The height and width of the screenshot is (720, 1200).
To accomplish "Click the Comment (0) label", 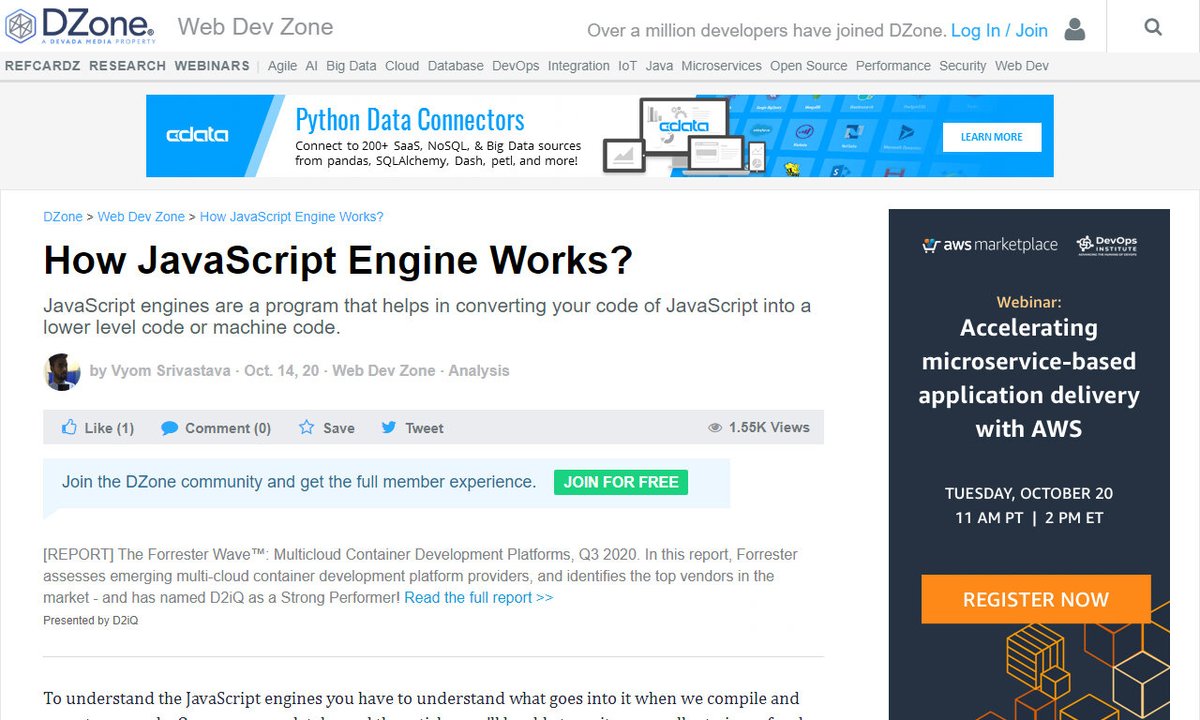I will click(228, 428).
